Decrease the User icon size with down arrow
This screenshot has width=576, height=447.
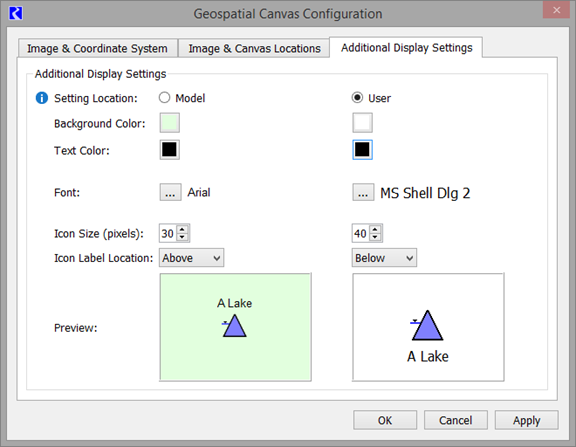pos(375,237)
